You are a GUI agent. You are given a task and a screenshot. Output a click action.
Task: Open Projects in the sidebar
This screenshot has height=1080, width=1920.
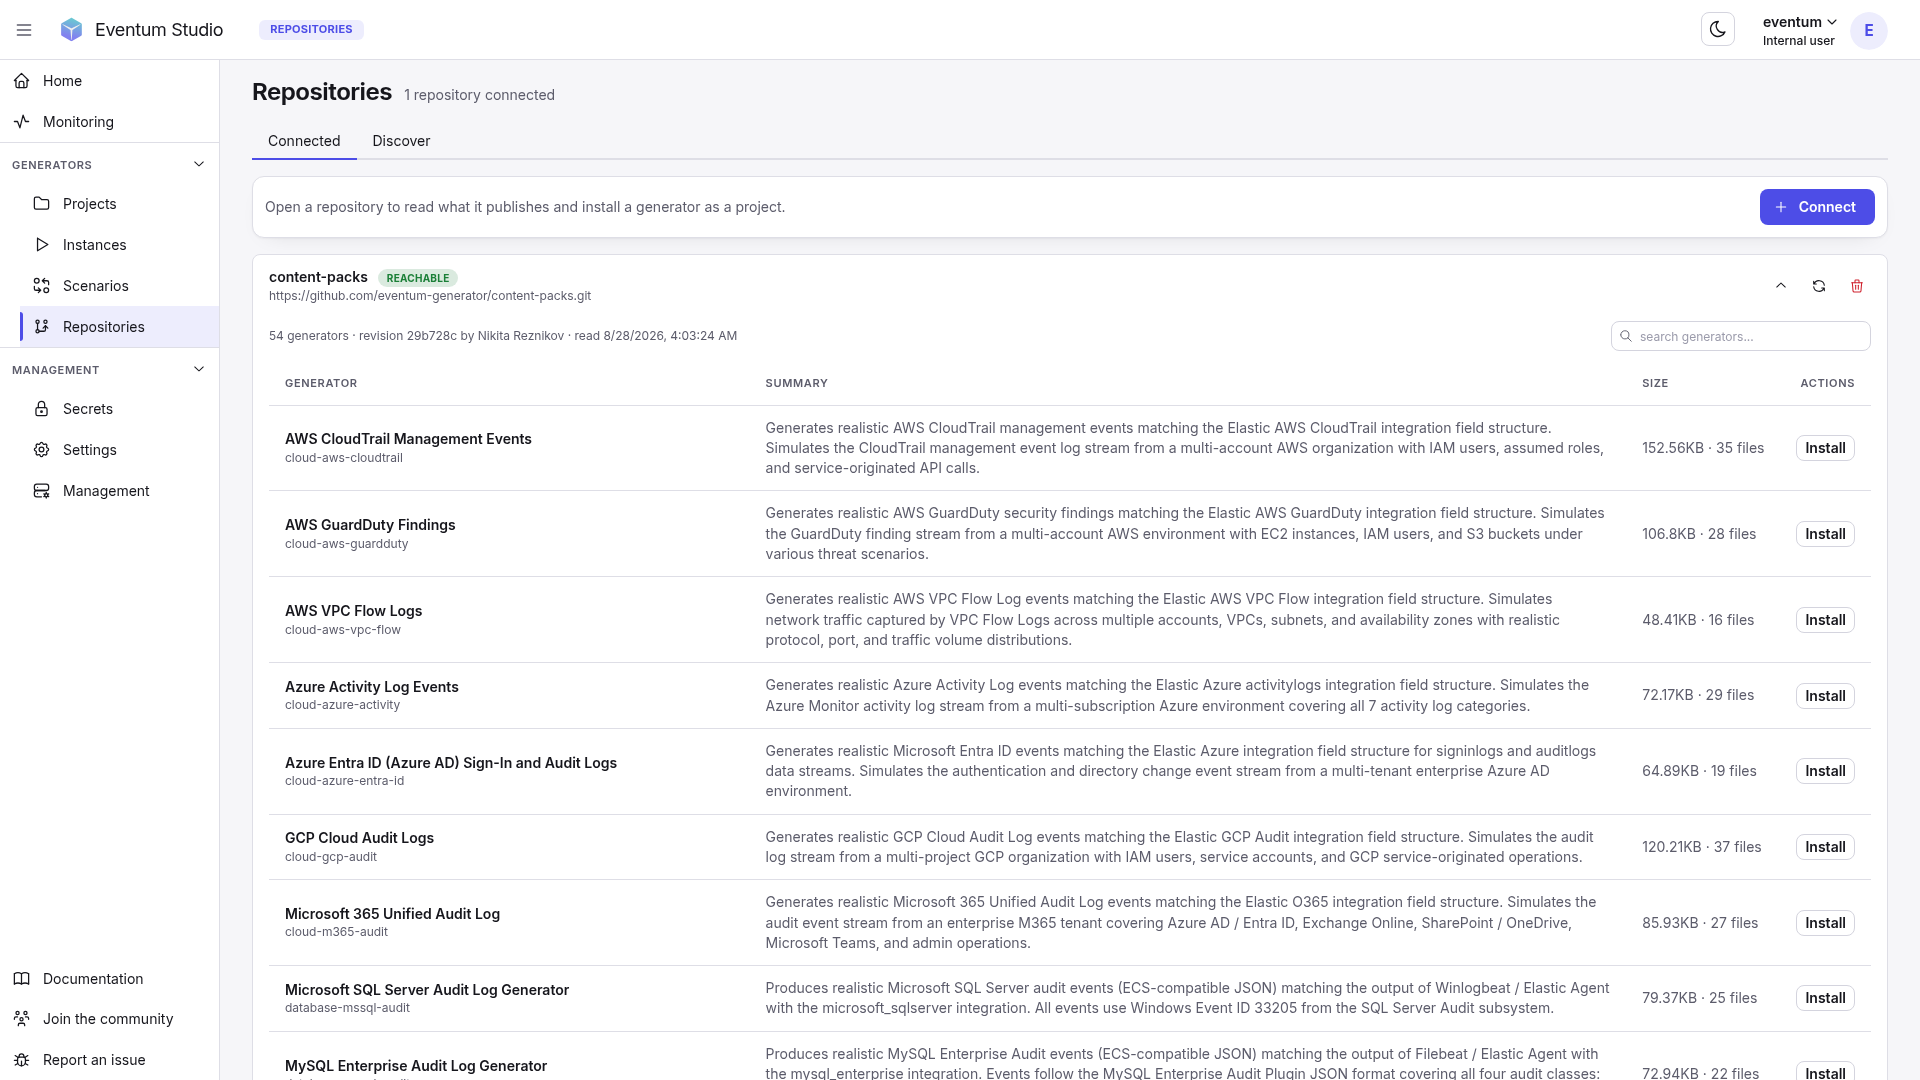119,204
